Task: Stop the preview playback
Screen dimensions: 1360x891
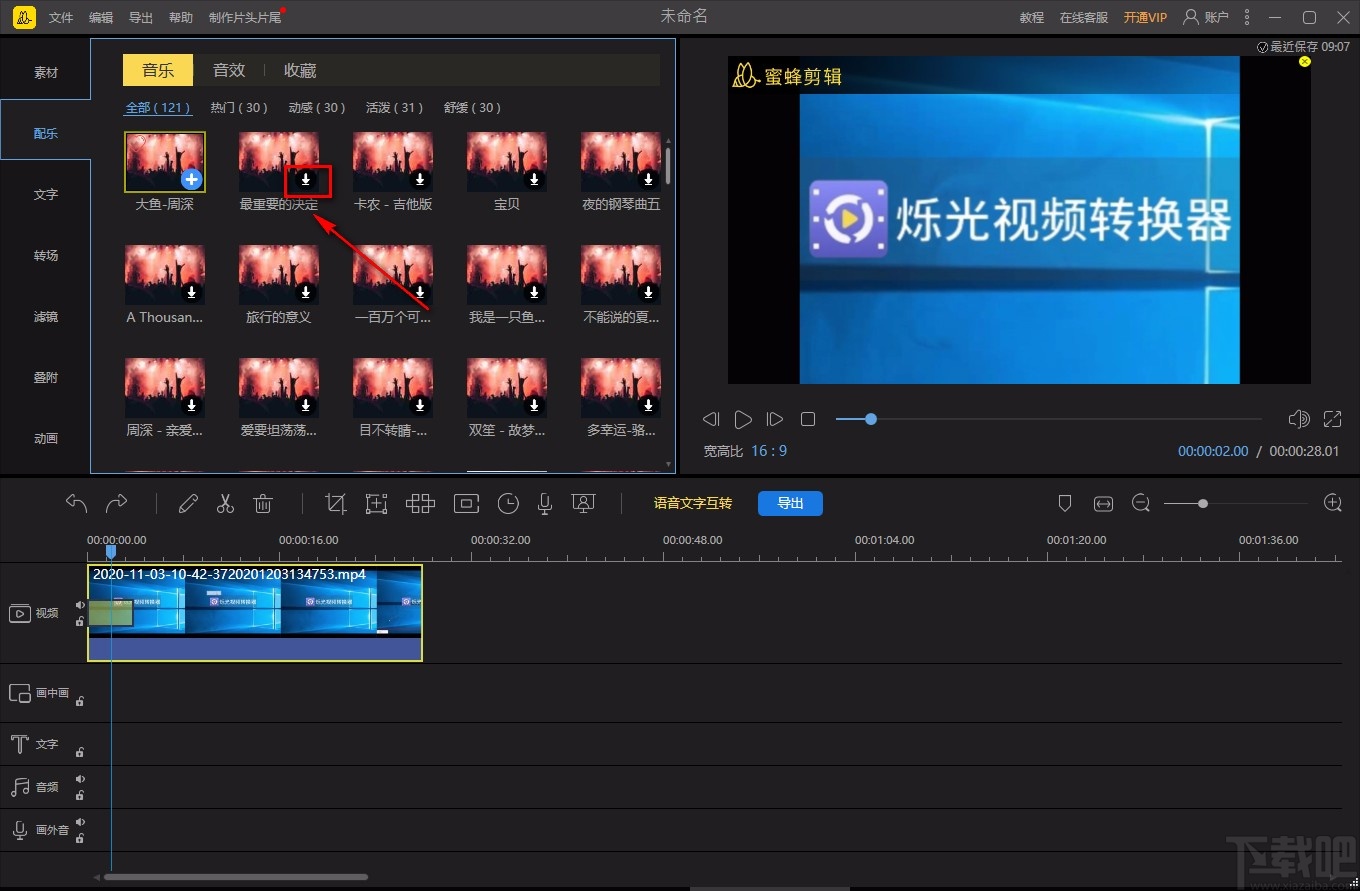Action: [808, 419]
